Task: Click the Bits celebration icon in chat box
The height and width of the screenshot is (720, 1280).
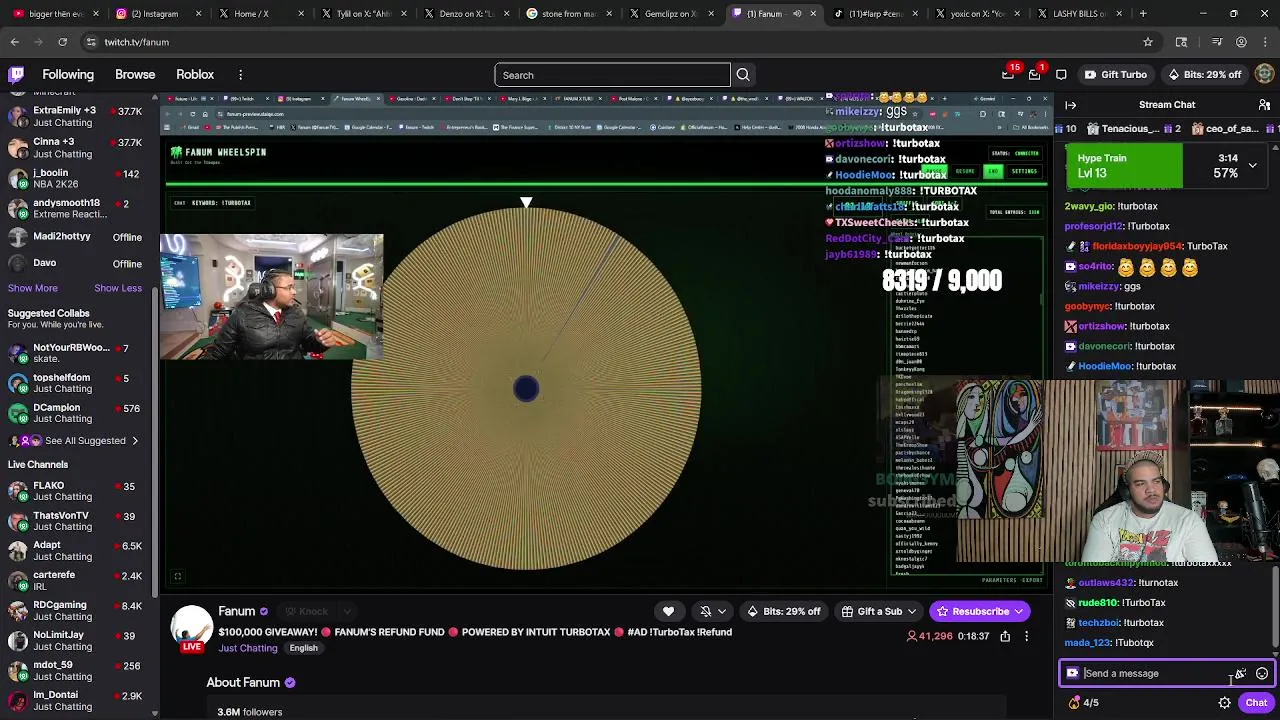Action: (x=1241, y=674)
